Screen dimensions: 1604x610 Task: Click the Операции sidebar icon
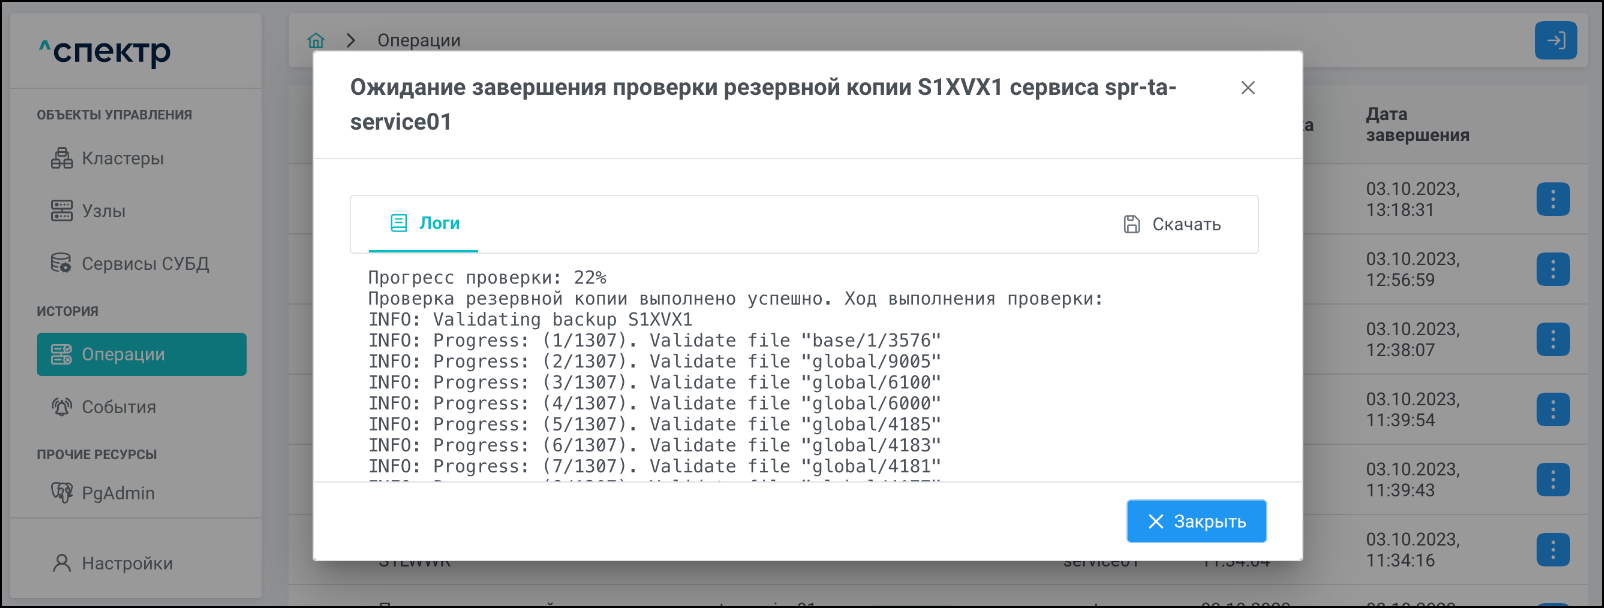(62, 354)
